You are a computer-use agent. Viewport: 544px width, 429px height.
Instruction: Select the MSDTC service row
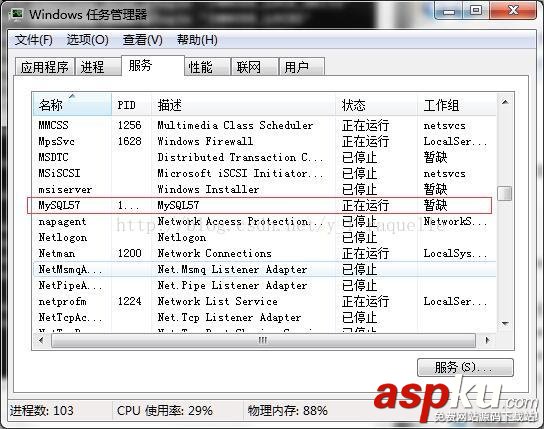click(x=264, y=157)
